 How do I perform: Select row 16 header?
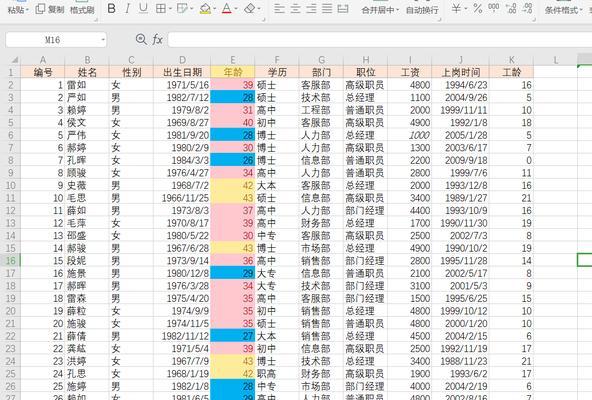click(11, 261)
